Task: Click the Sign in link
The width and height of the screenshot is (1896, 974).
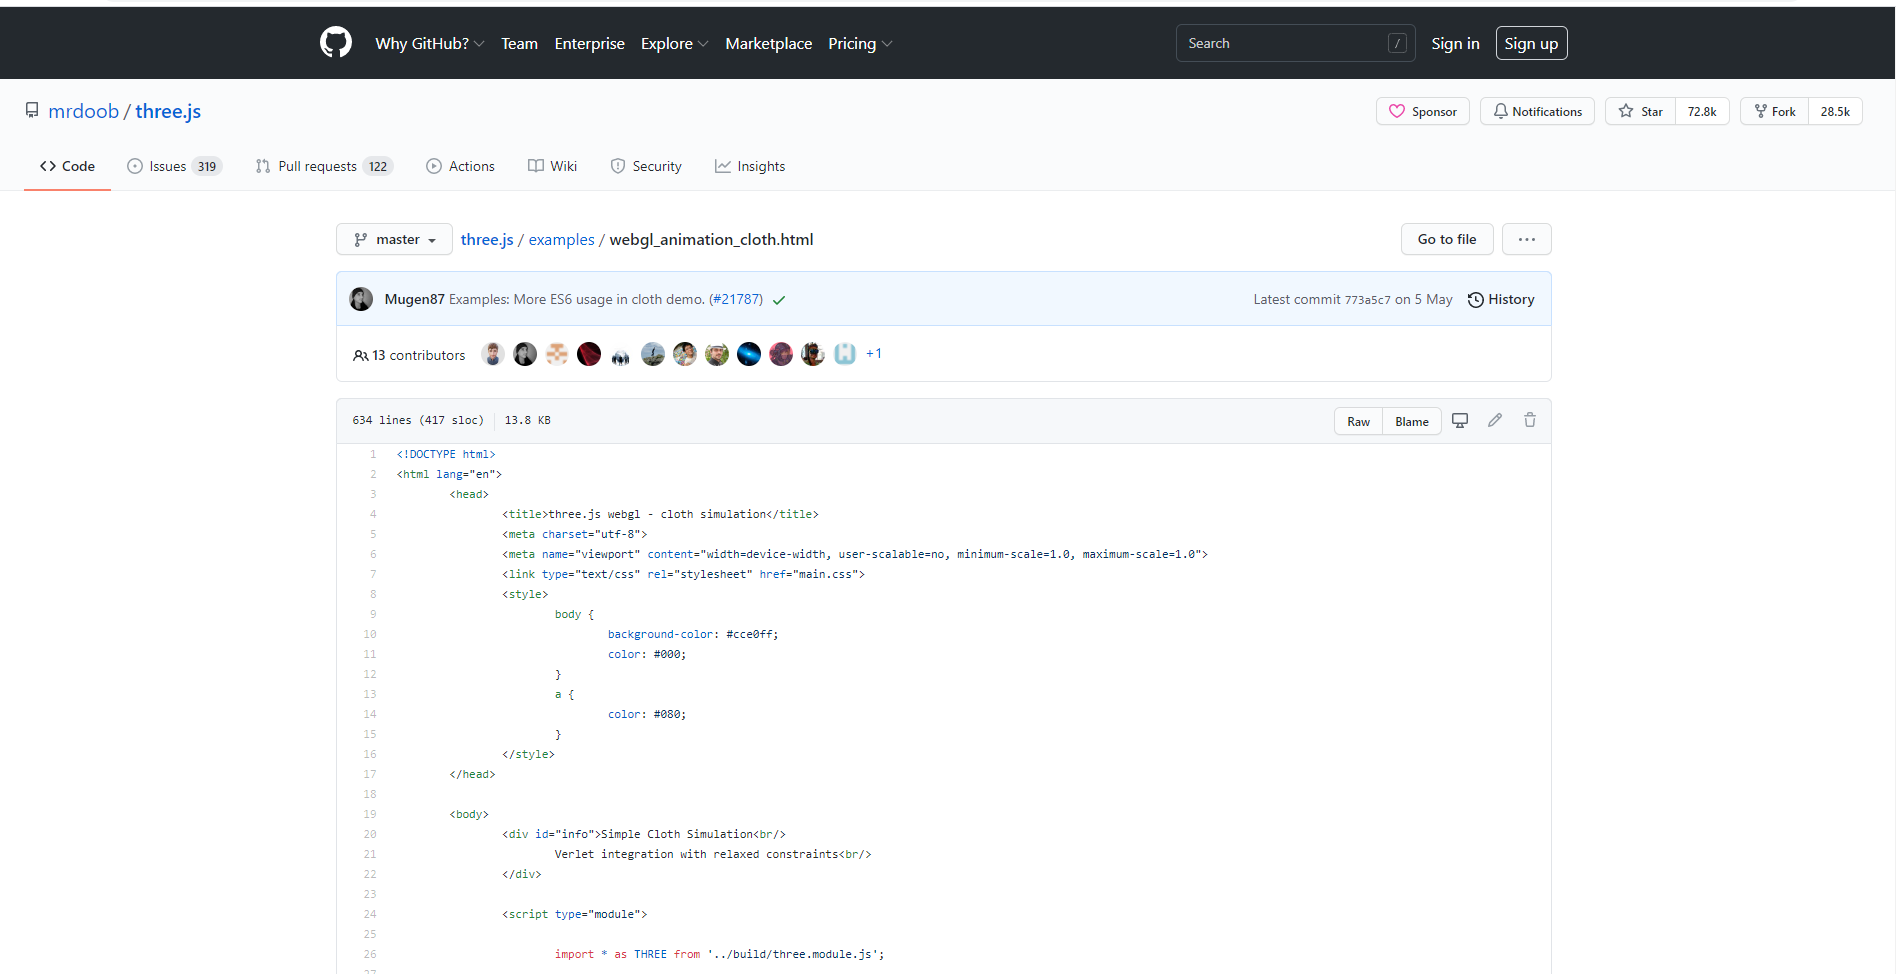Action: click(x=1455, y=43)
